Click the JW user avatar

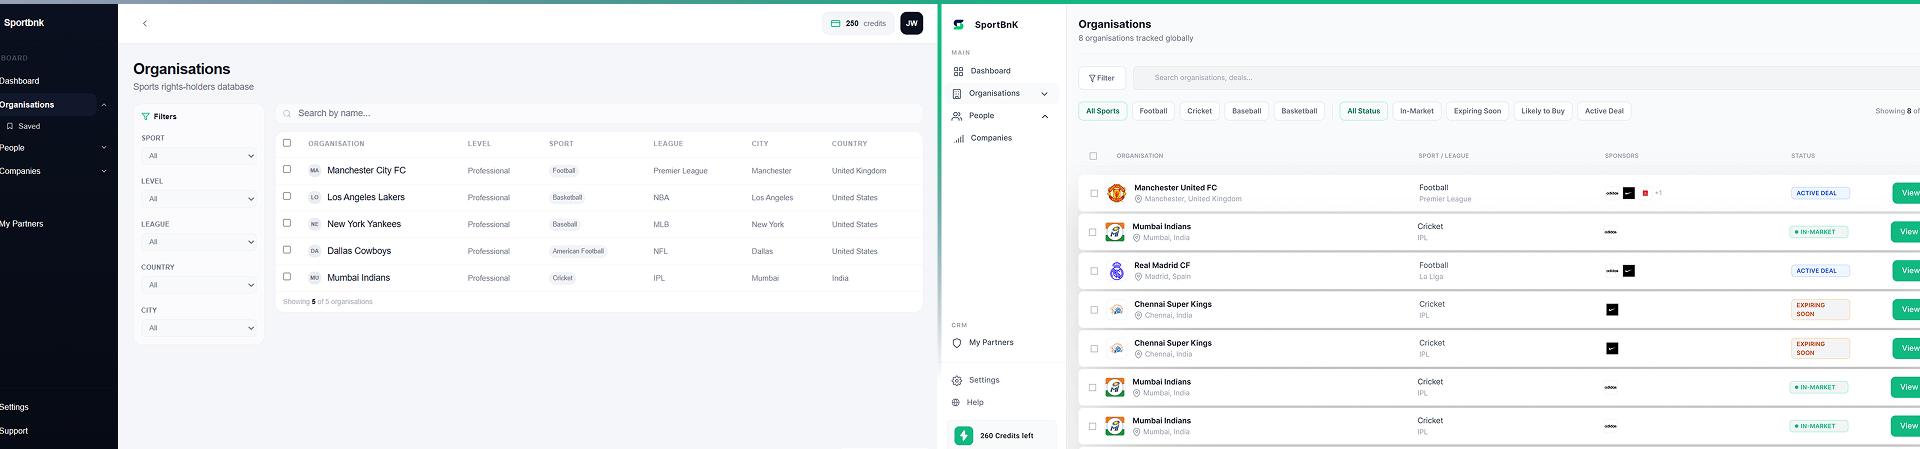(x=911, y=23)
